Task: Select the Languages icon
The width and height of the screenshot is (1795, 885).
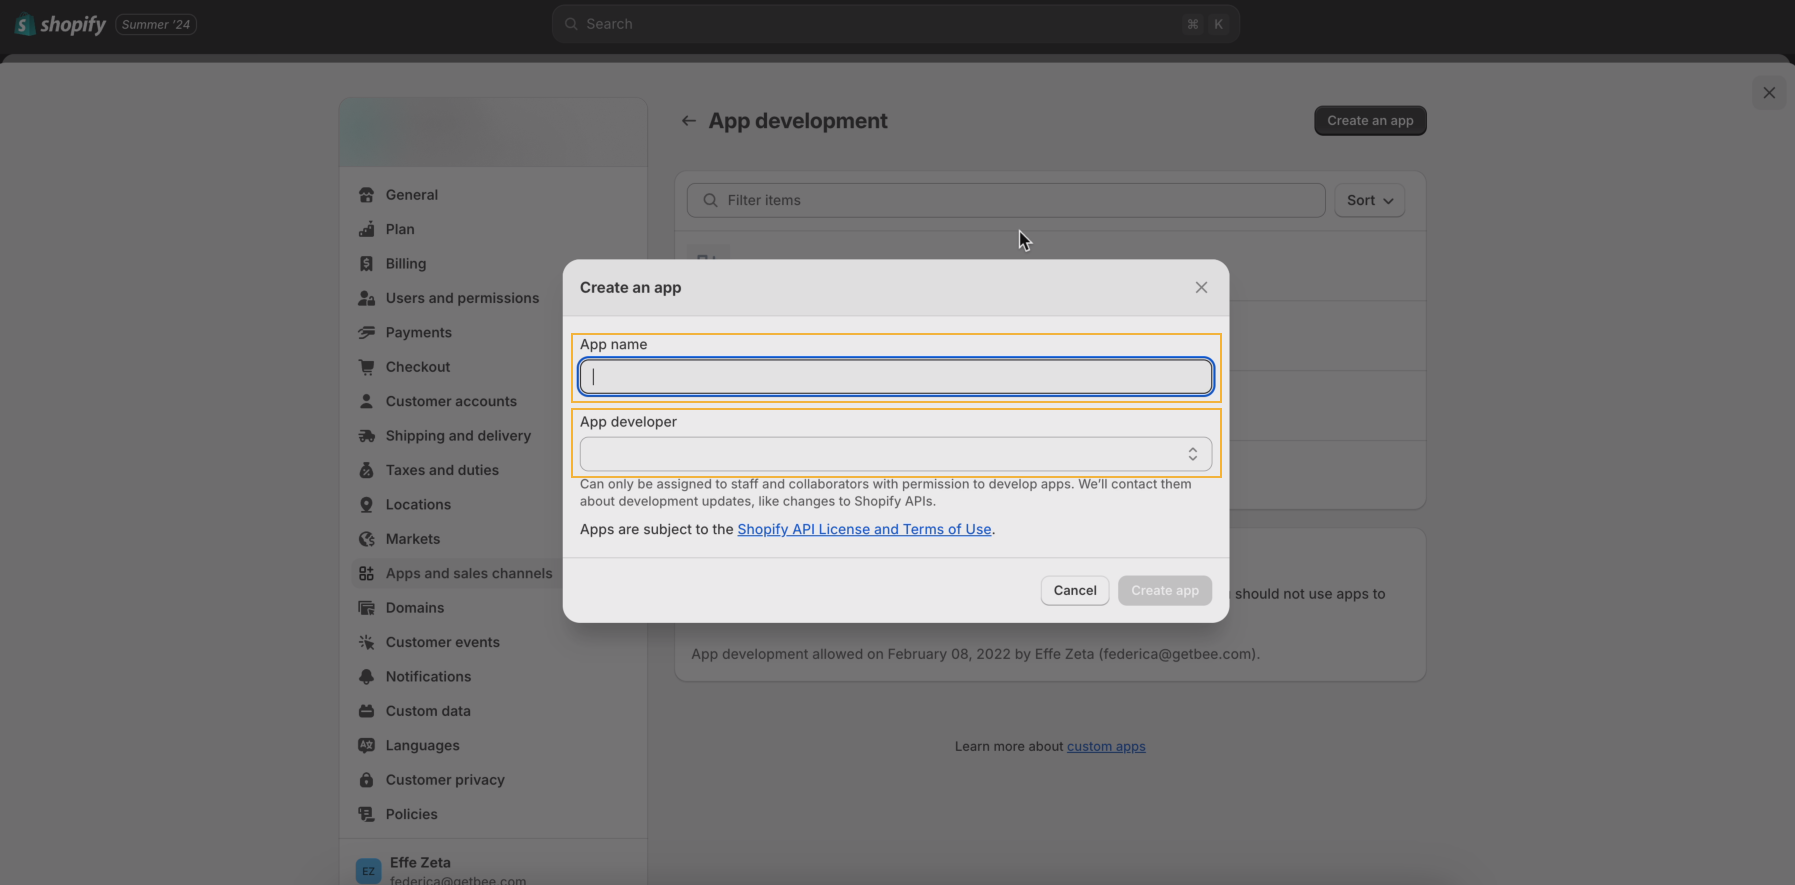Action: pyautogui.click(x=366, y=746)
